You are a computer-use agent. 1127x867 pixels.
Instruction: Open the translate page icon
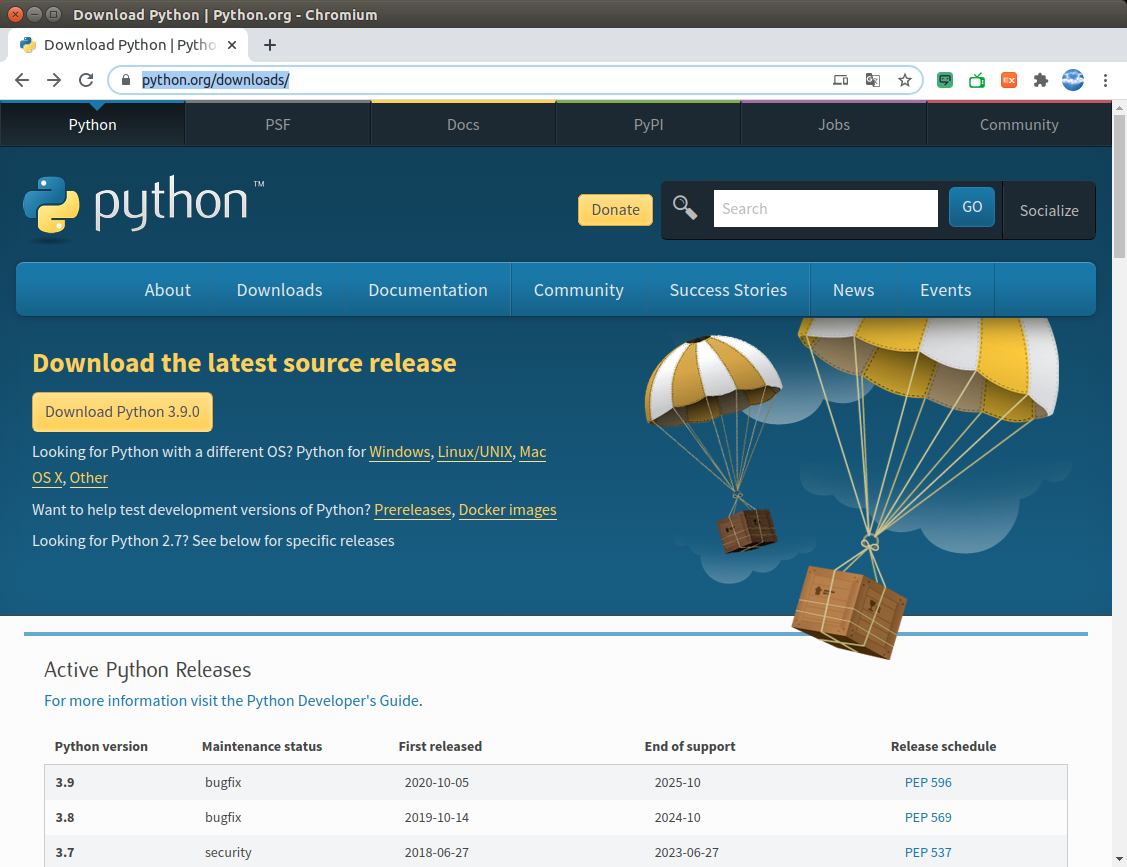pyautogui.click(x=873, y=80)
